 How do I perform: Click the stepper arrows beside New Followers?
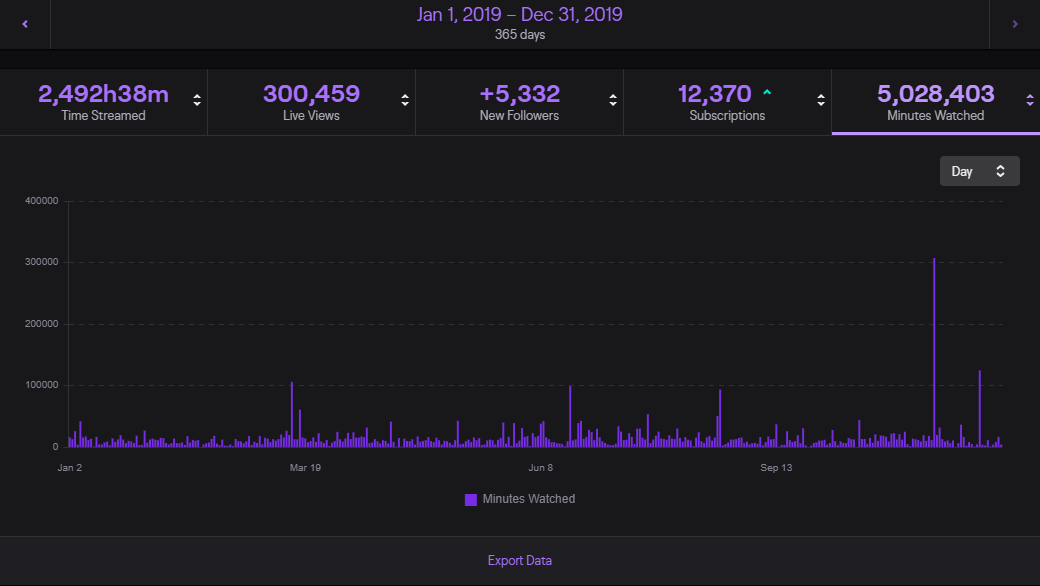[x=612, y=100]
